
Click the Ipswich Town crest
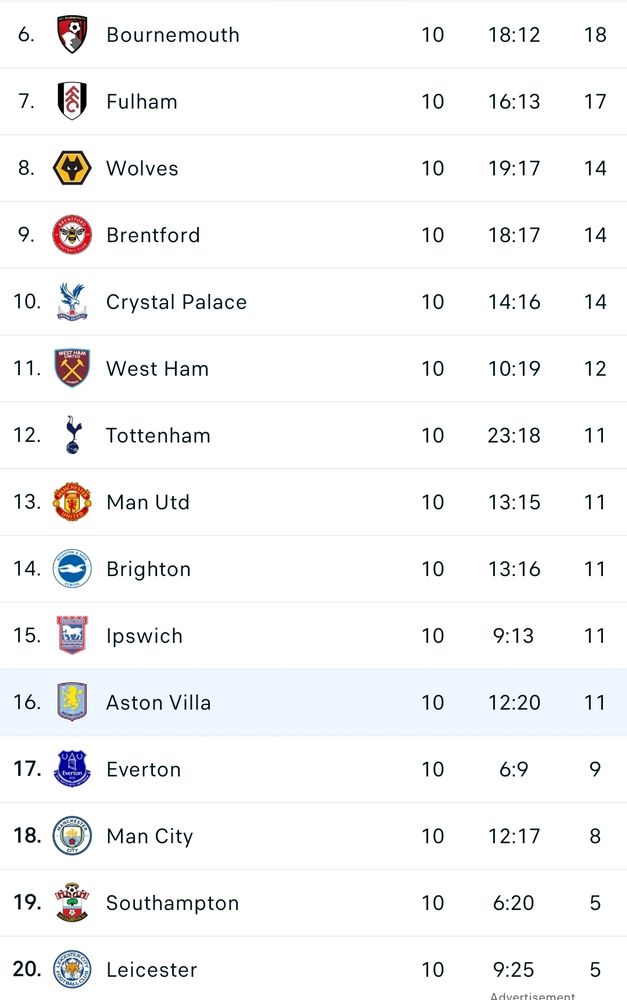tap(72, 635)
